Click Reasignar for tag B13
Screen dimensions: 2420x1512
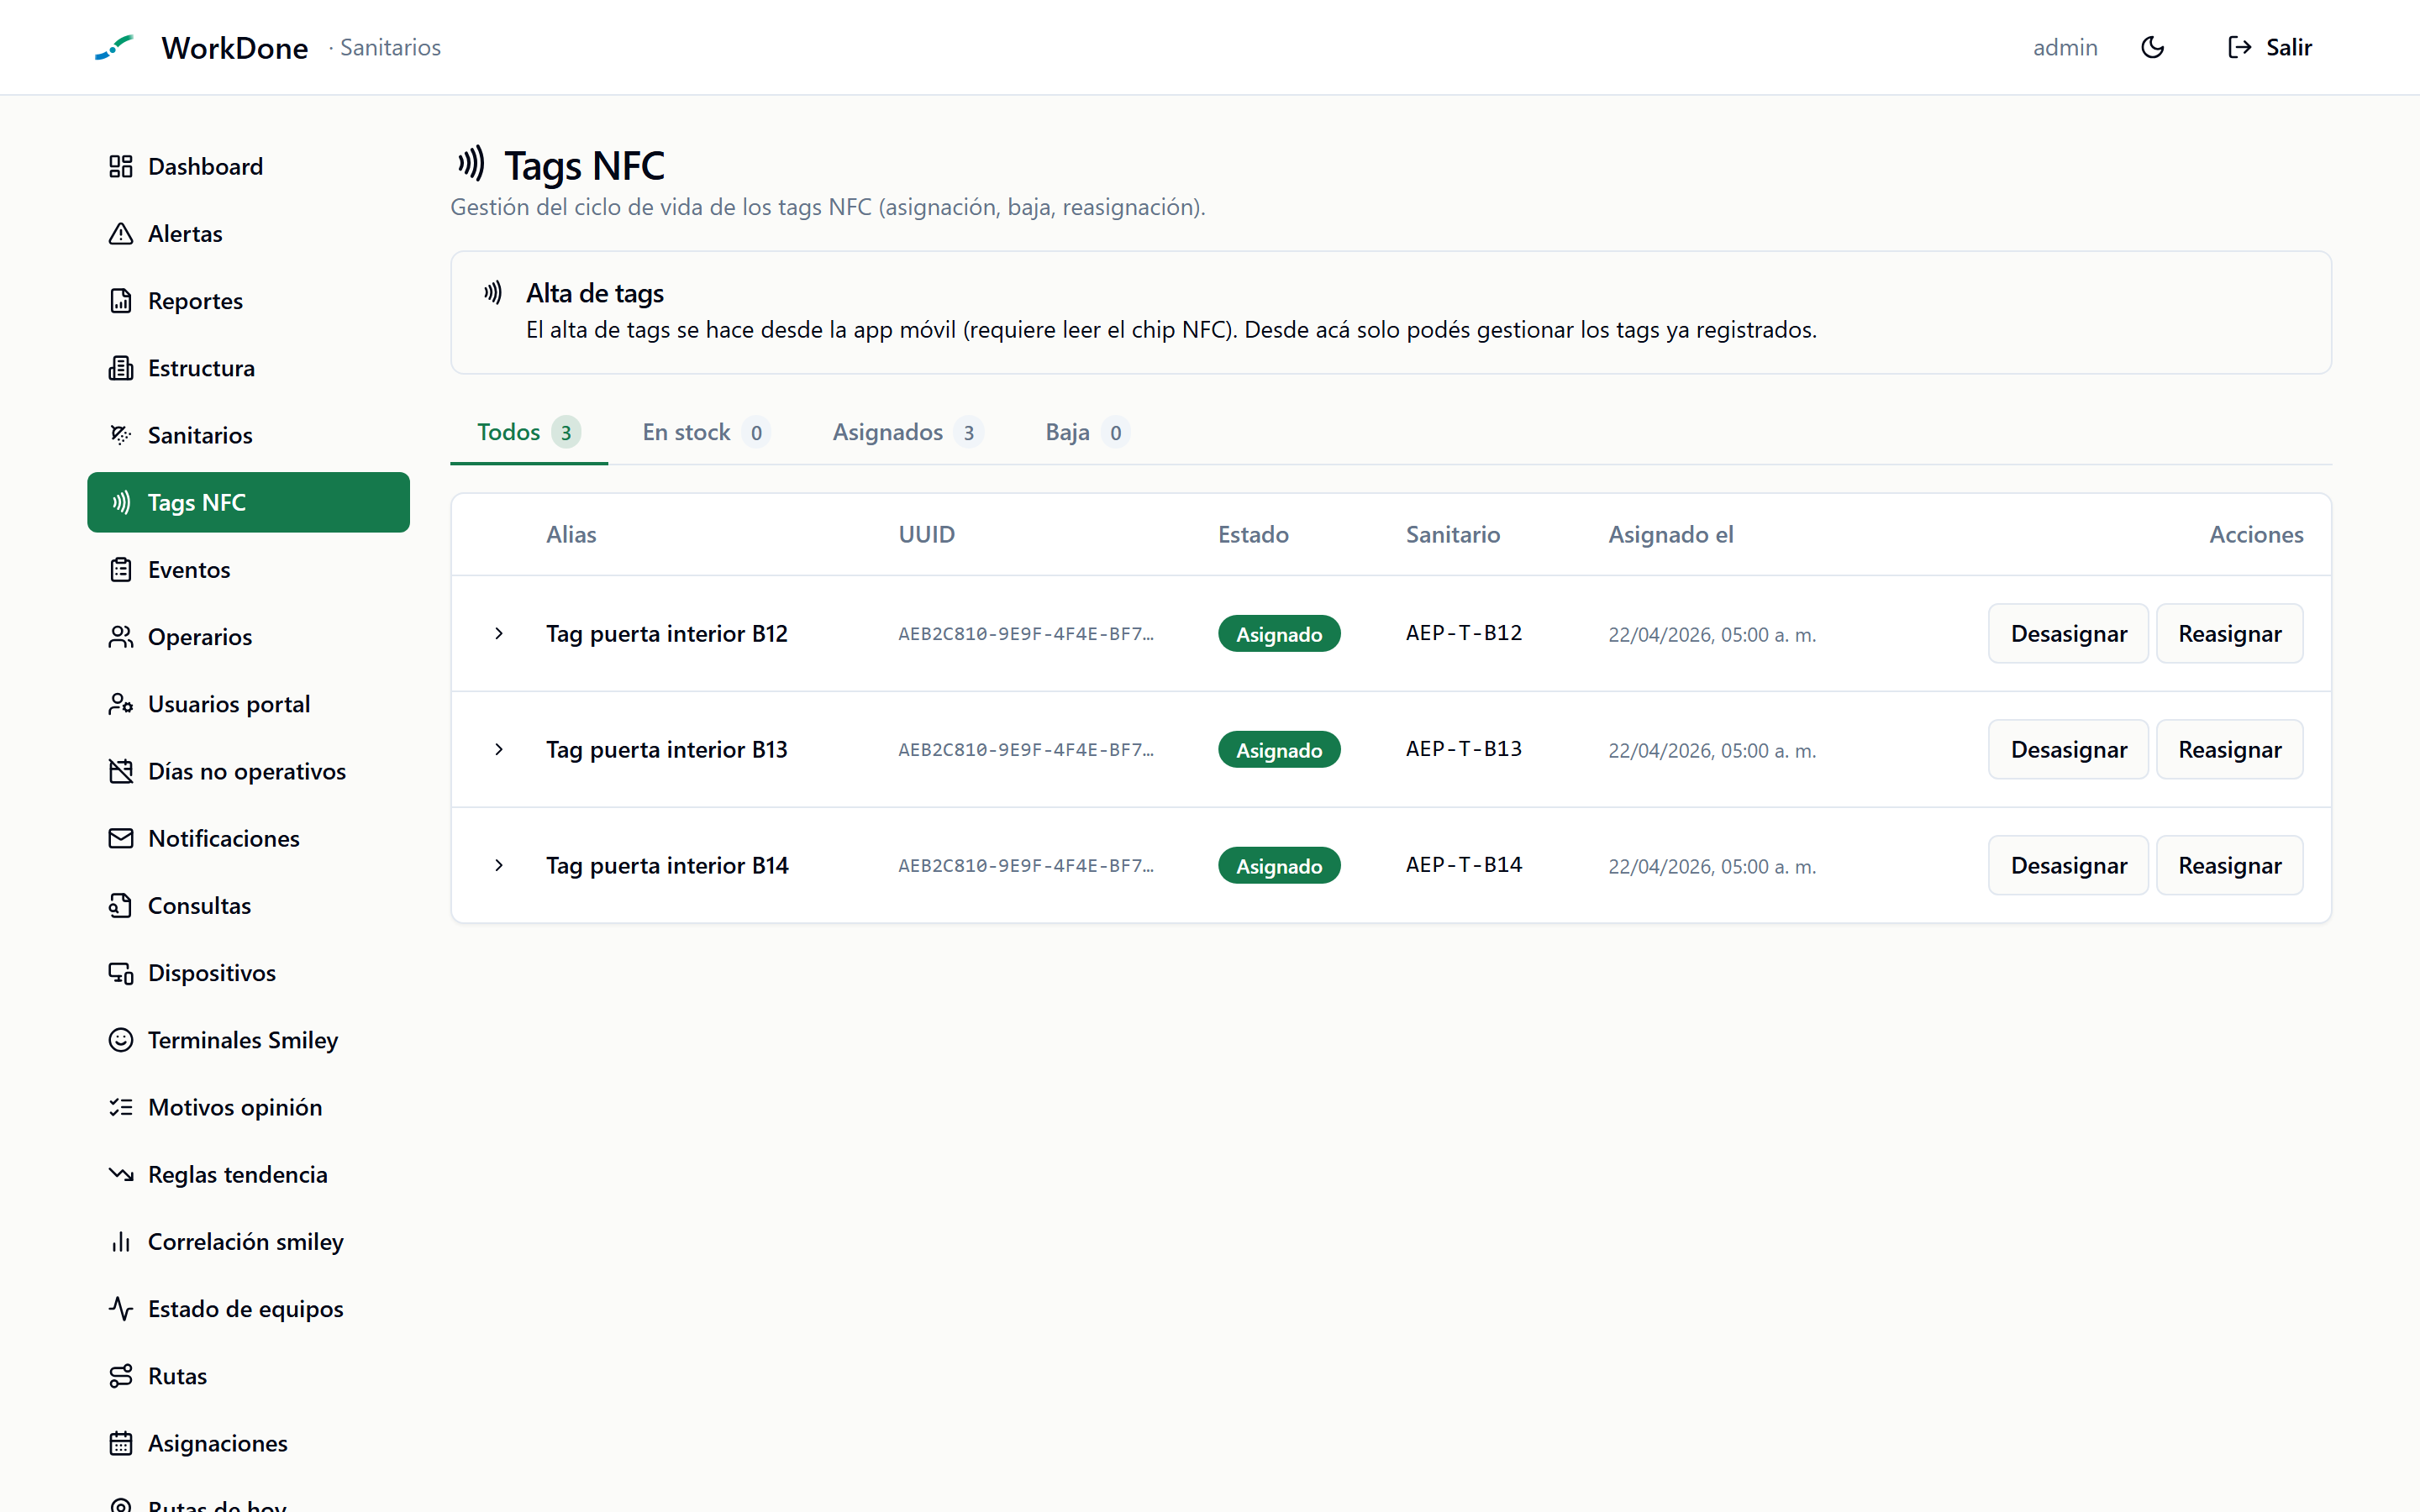[2230, 749]
